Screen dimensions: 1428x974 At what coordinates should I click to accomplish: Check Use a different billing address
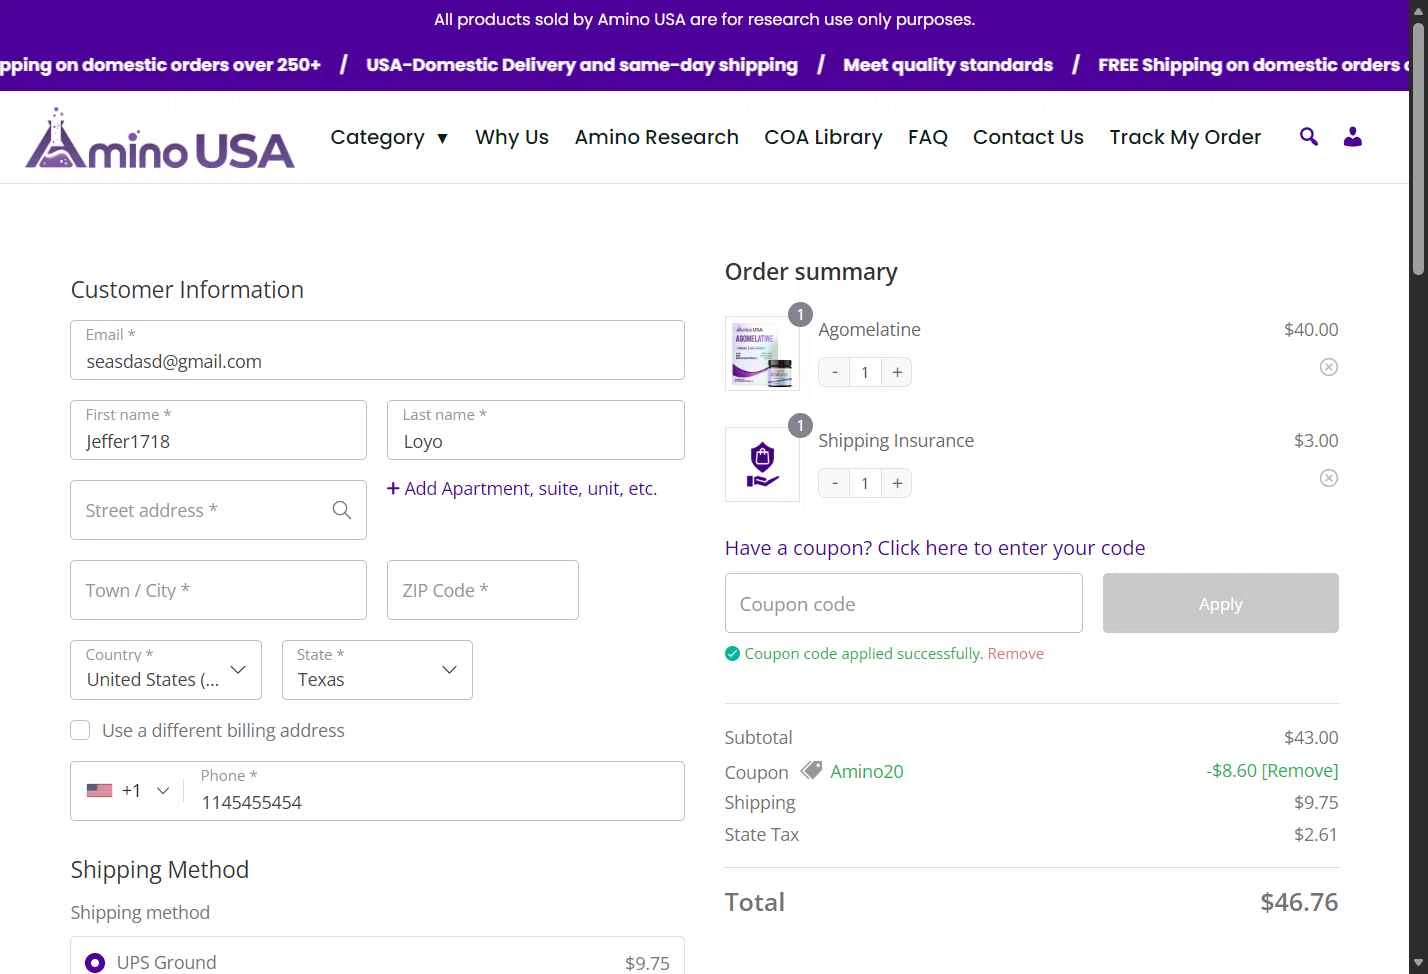(x=80, y=730)
